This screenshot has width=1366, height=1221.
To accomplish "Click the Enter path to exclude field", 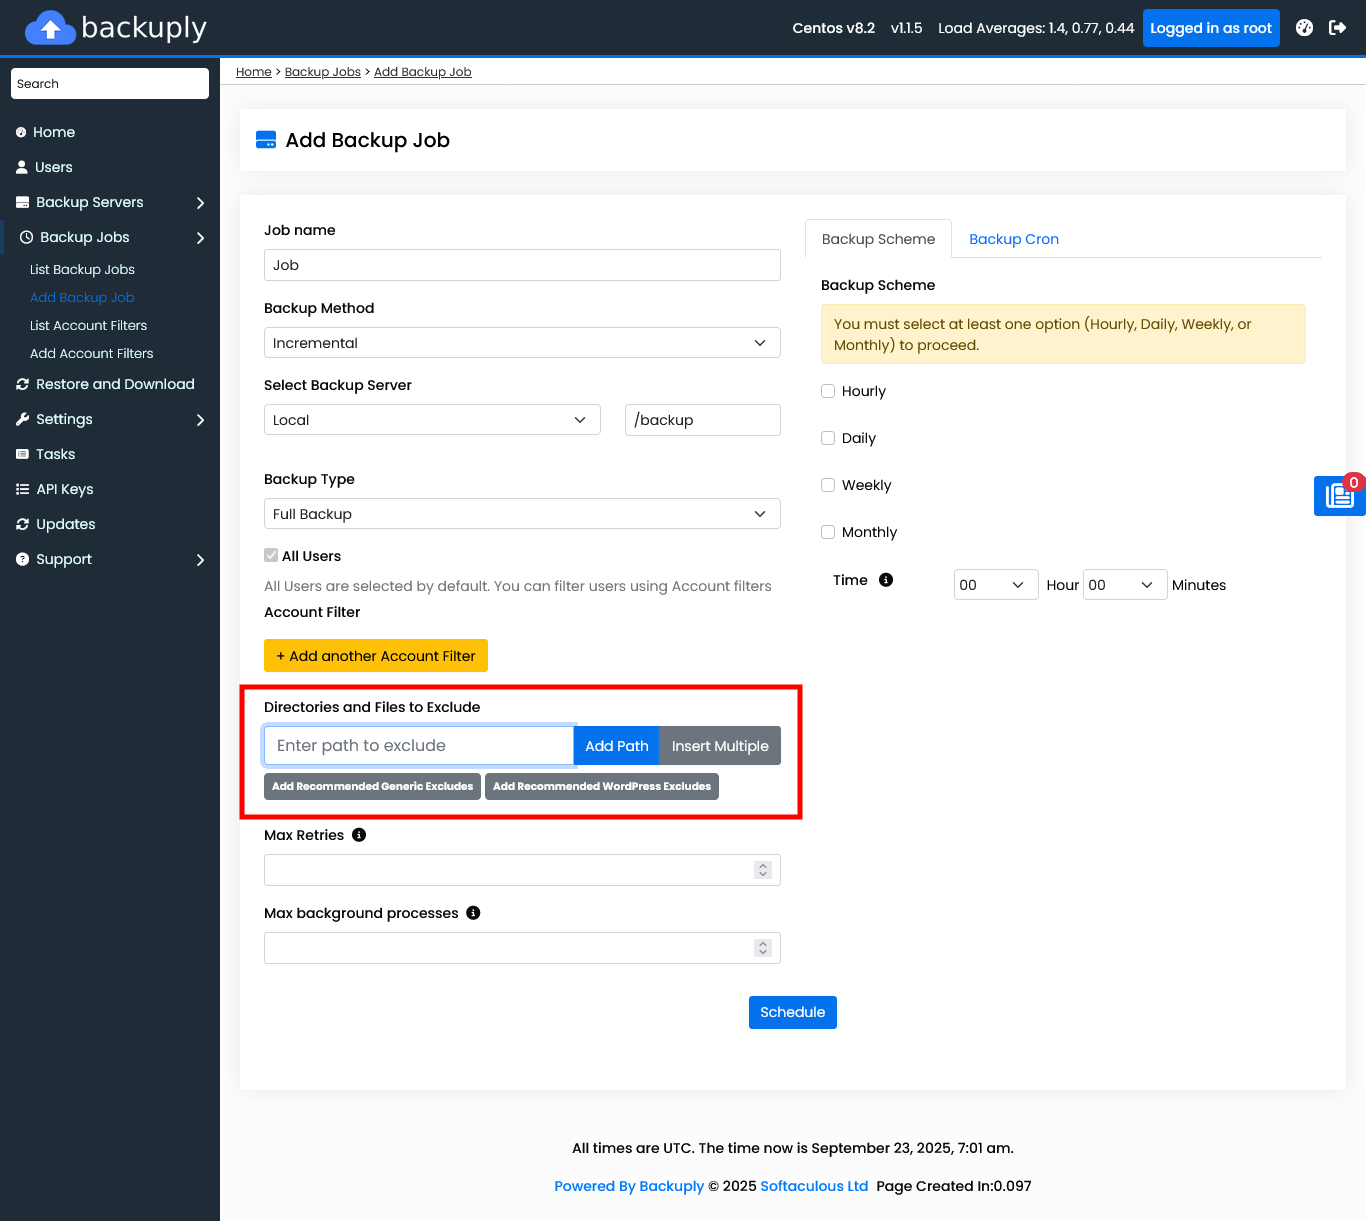I will point(418,746).
